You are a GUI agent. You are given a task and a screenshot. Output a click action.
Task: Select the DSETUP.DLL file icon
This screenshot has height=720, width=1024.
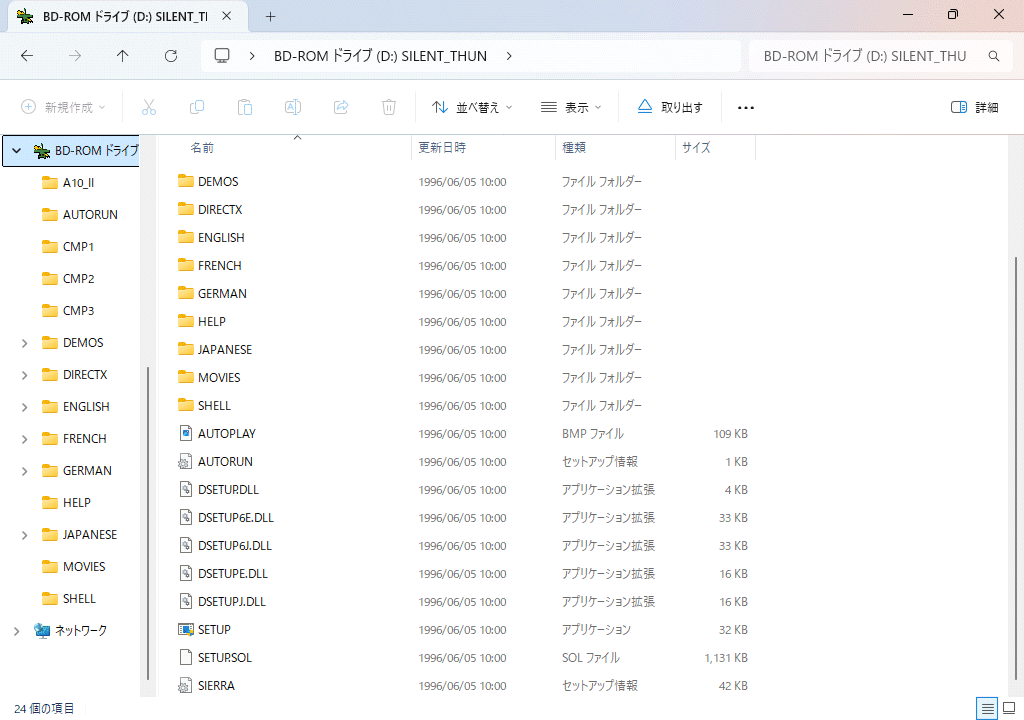[x=186, y=489]
